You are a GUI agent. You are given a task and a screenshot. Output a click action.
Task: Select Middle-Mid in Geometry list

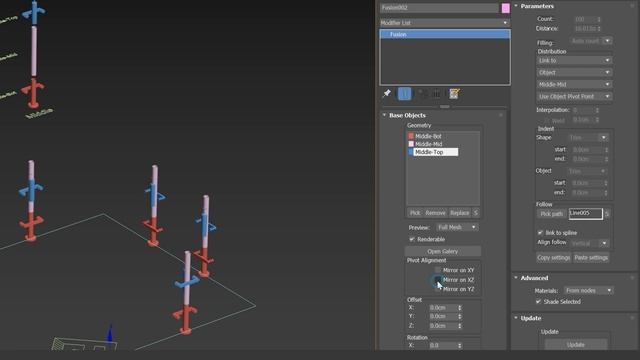point(429,144)
